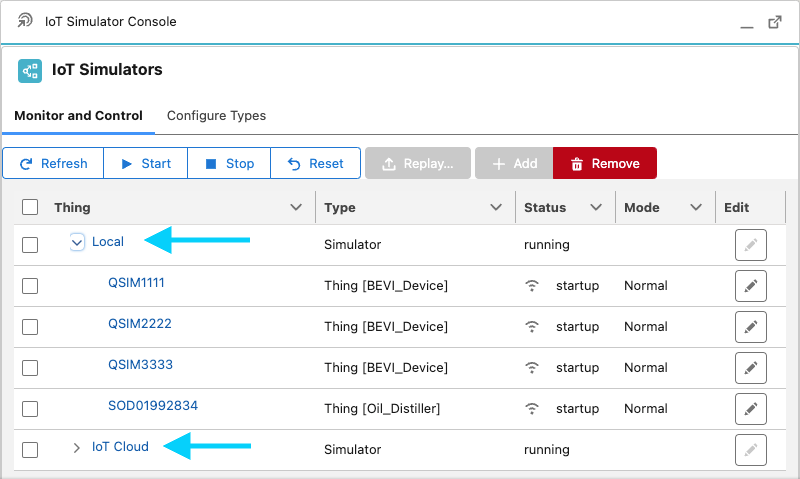Stop the selected simulators
Image resolution: width=800 pixels, height=479 pixels.
pos(229,163)
